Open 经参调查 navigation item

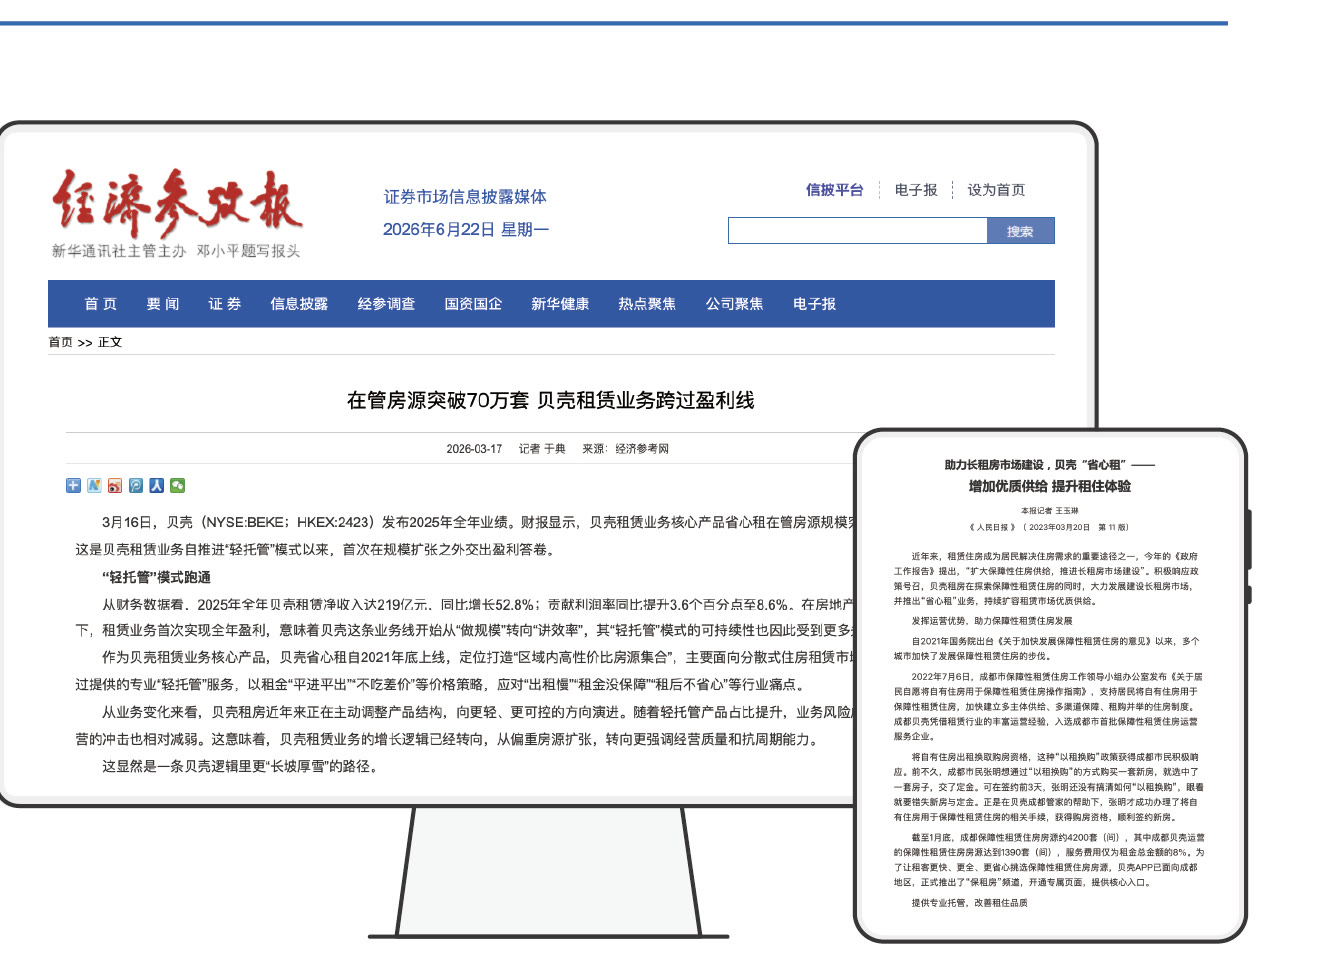[386, 304]
